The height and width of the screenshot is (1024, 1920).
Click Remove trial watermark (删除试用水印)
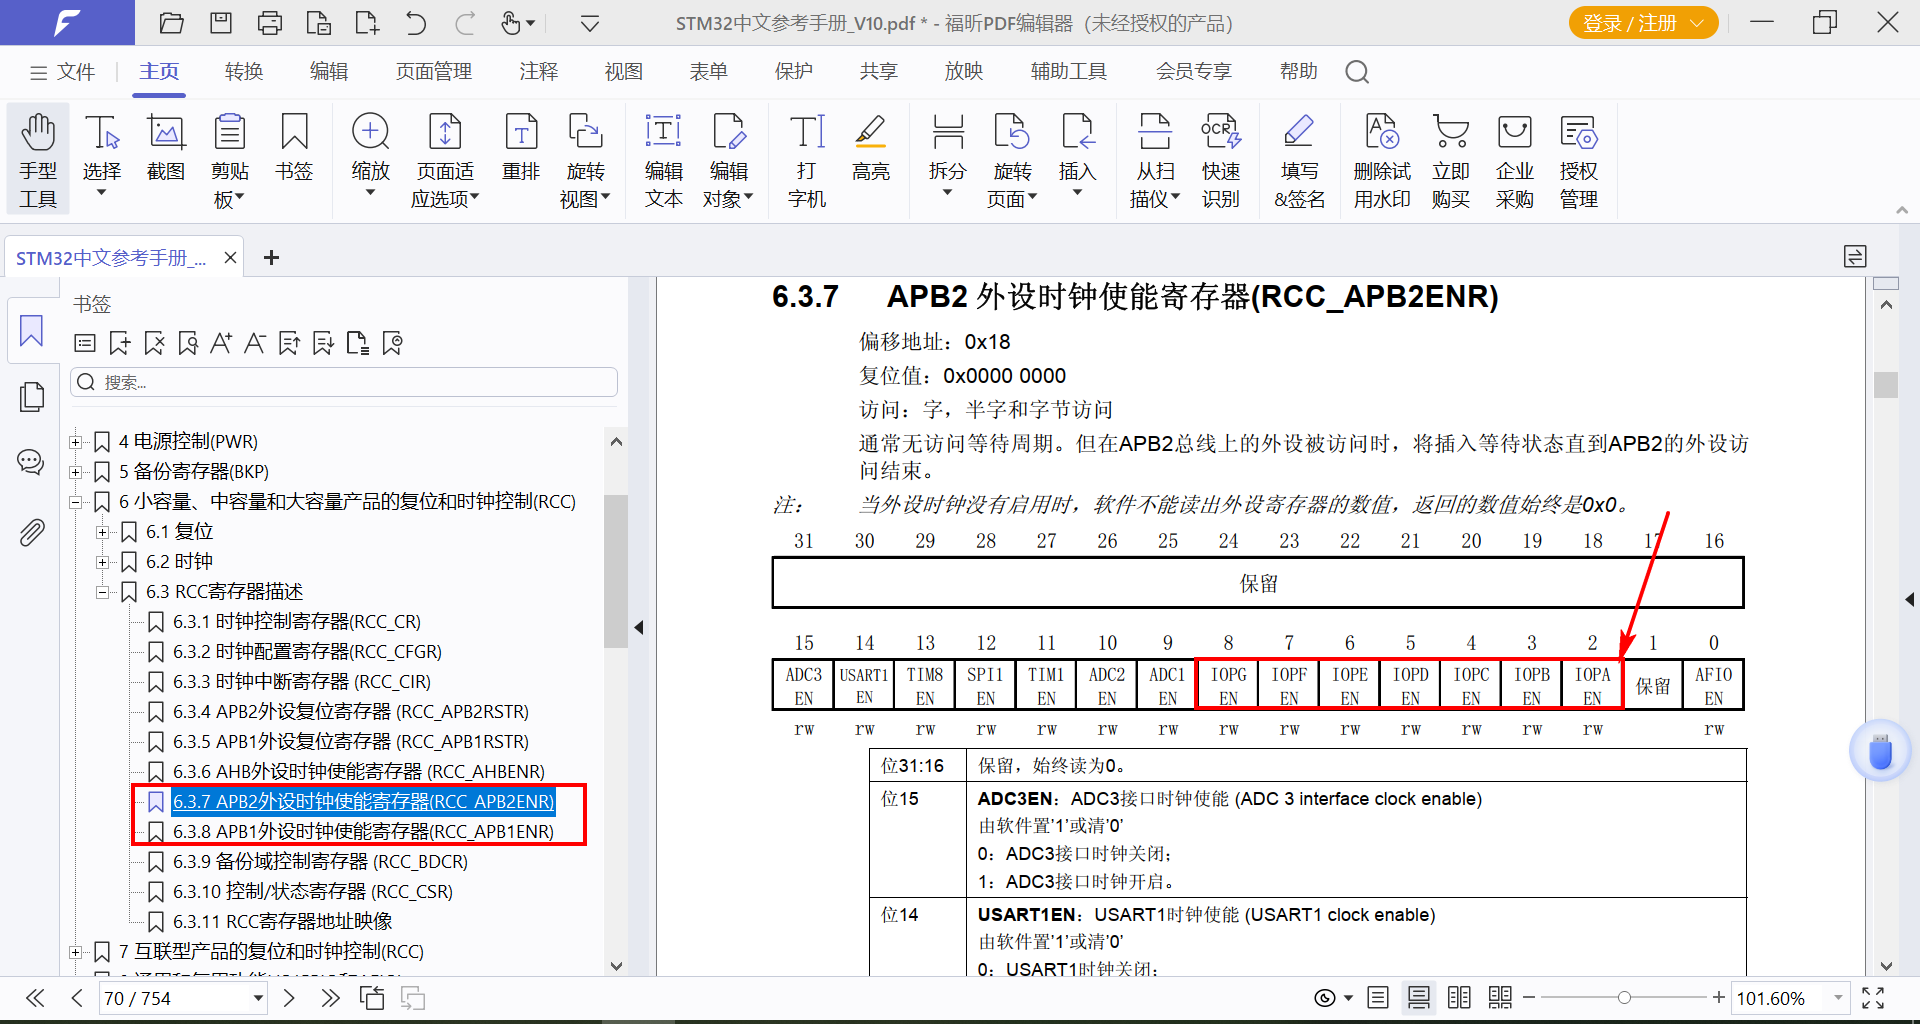point(1382,160)
